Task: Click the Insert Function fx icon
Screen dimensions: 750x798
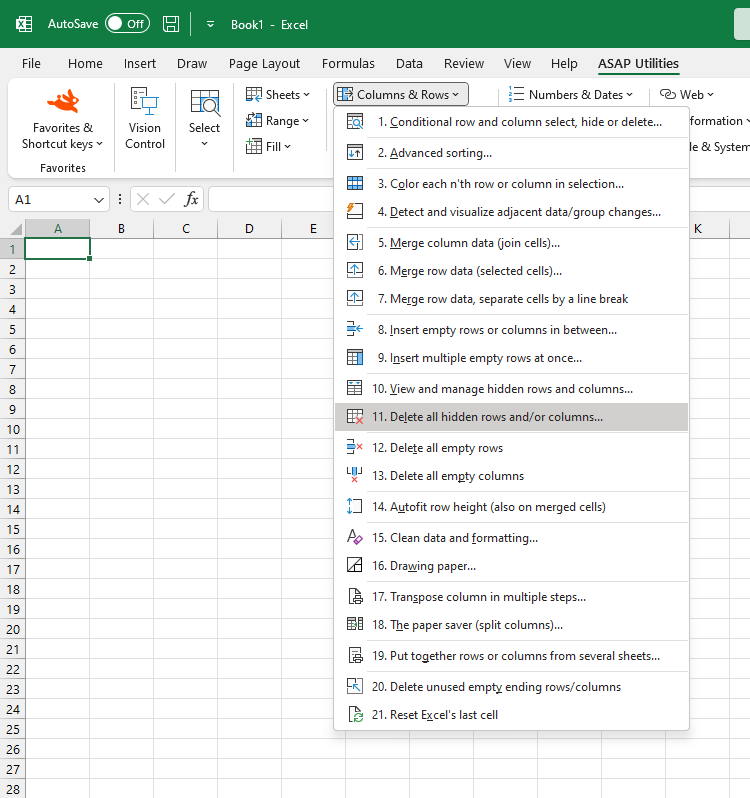Action: click(x=191, y=199)
